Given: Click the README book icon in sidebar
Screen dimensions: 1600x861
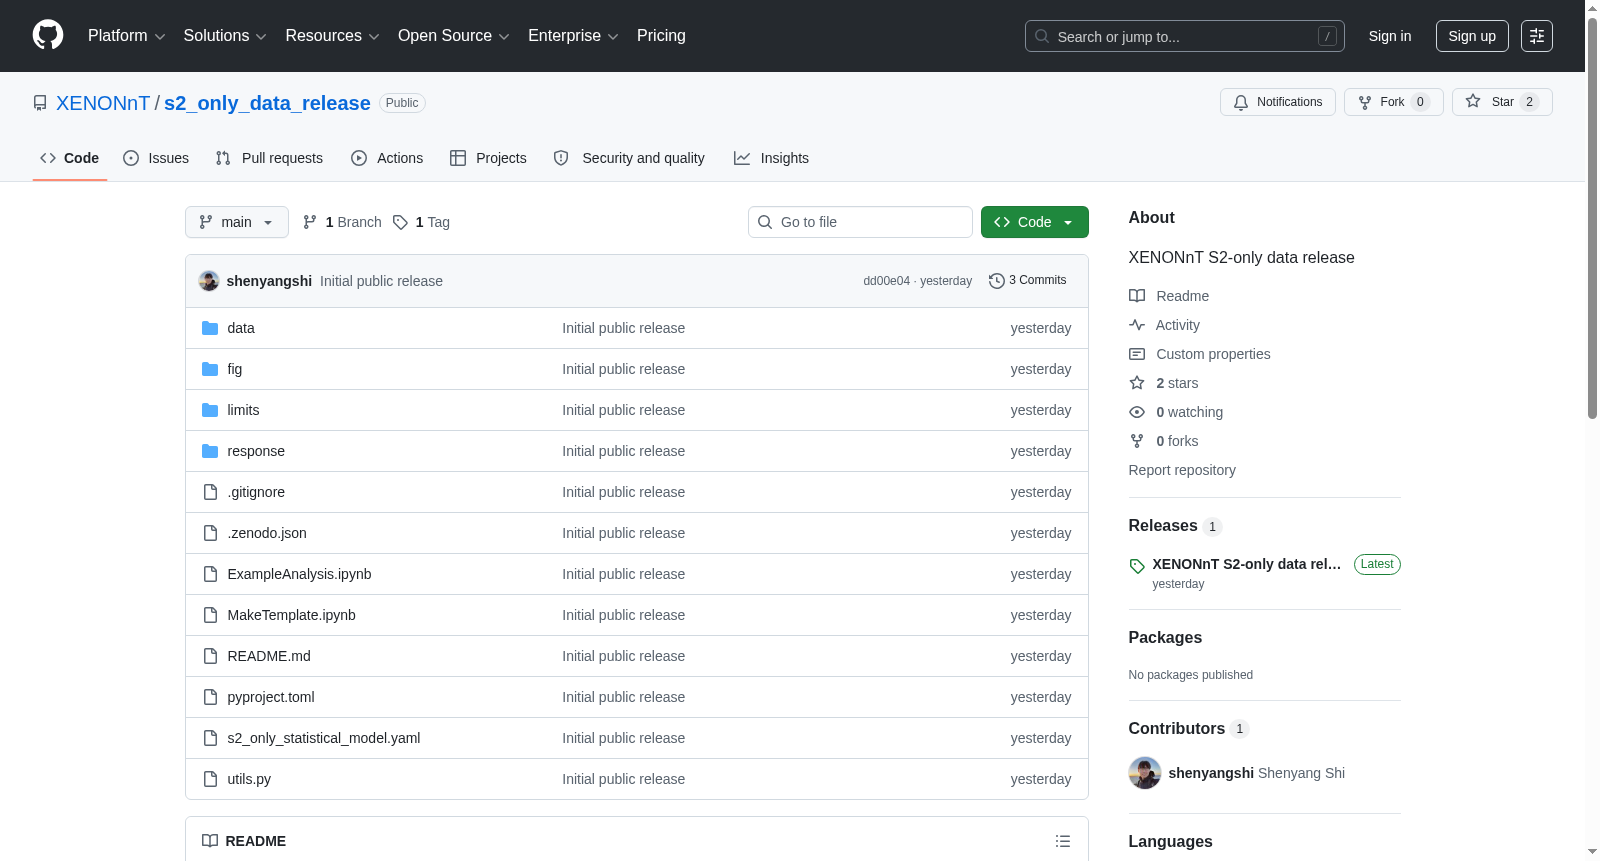Looking at the screenshot, I should pos(1137,296).
